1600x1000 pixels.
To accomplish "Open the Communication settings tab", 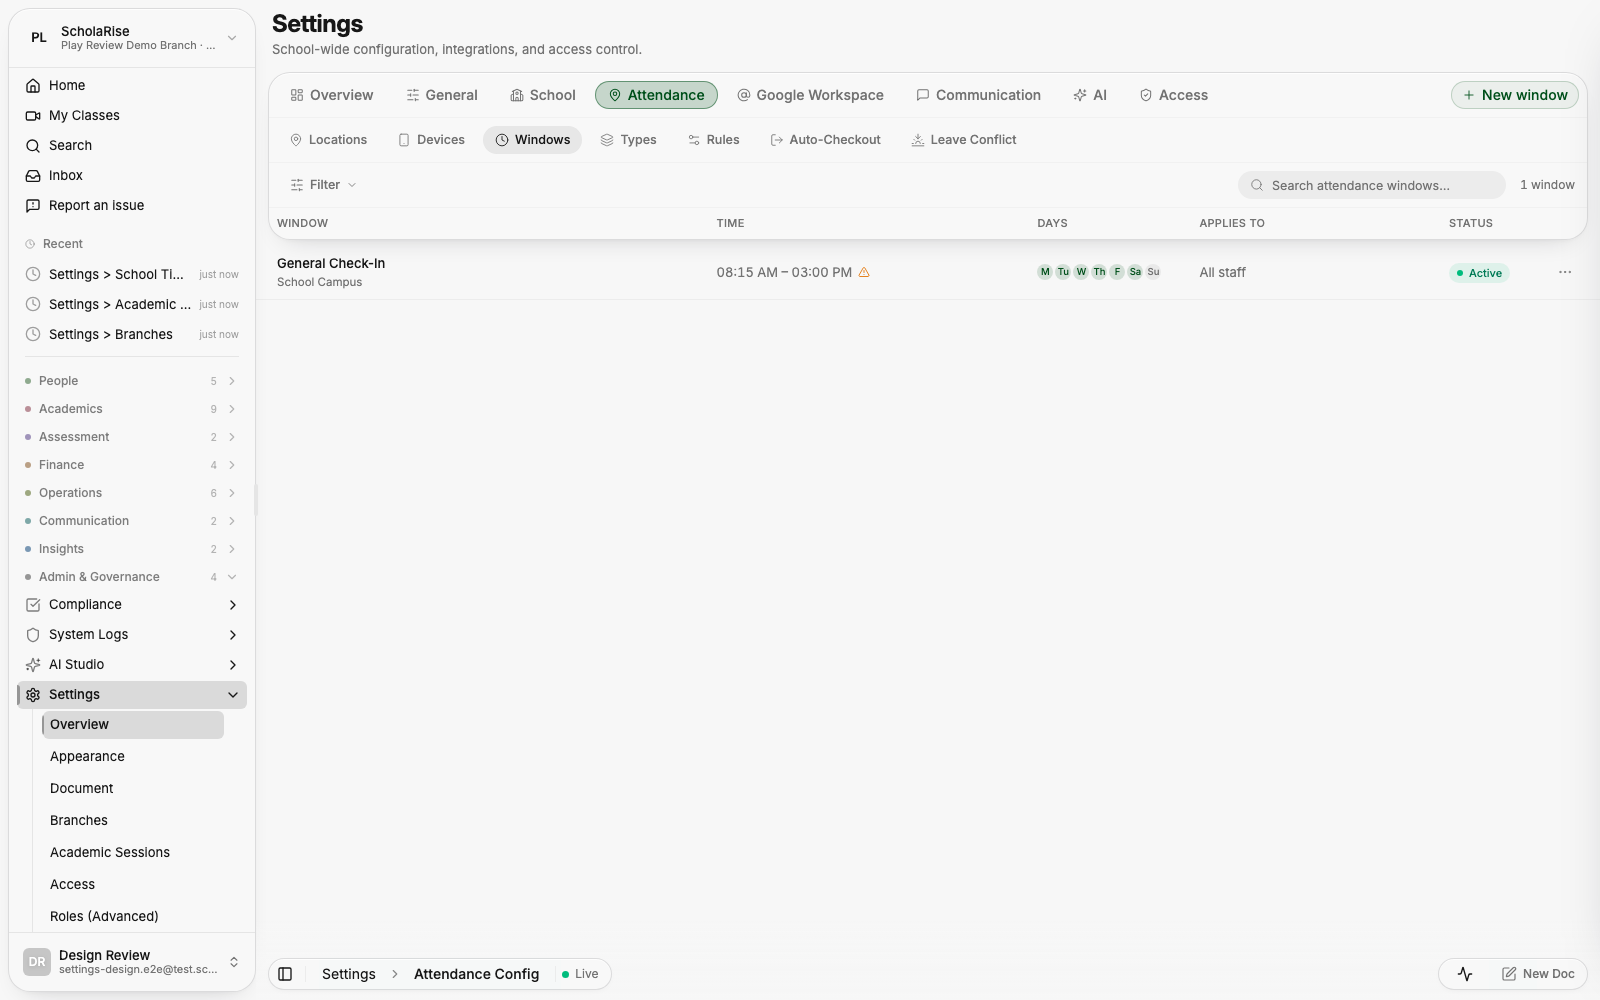I will pyautogui.click(x=978, y=95).
